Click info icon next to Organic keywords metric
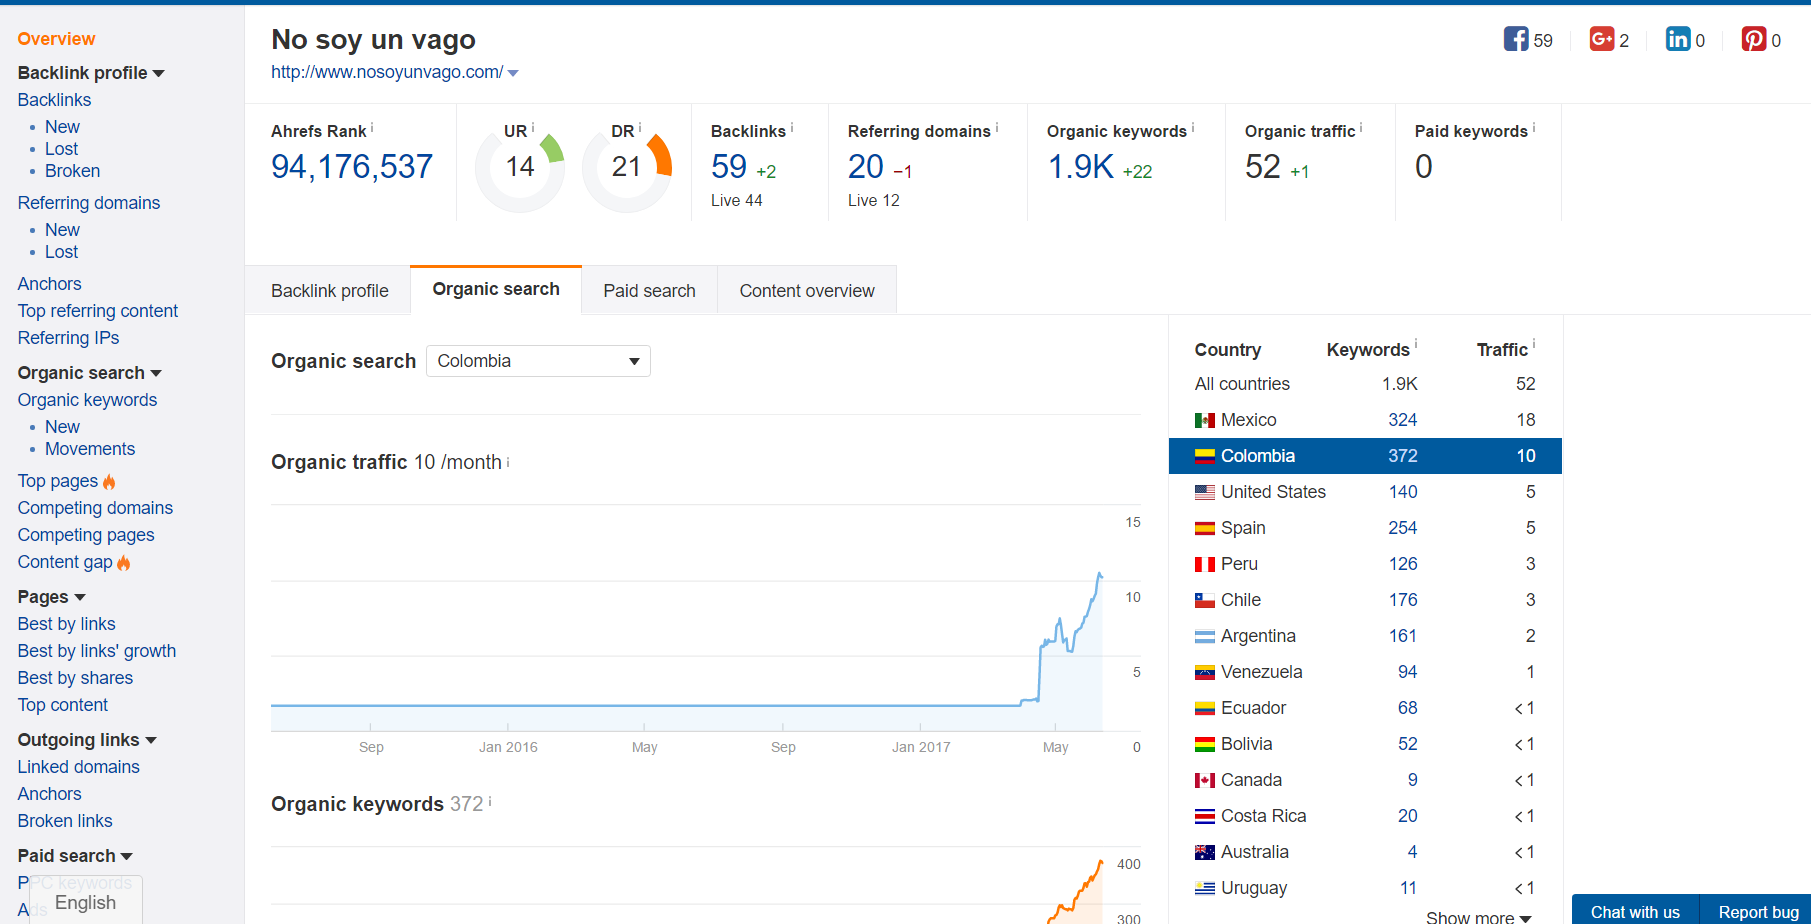 (1193, 127)
